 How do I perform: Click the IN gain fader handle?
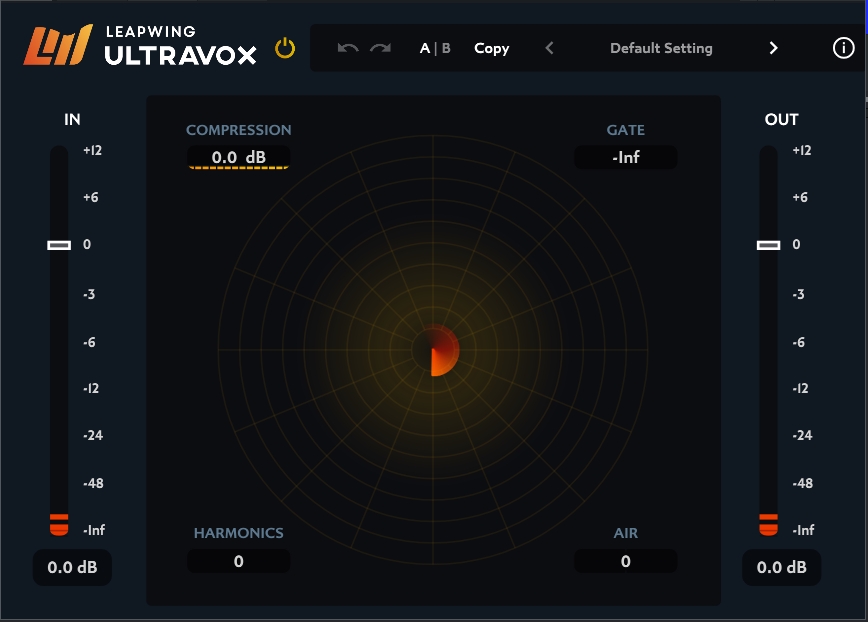coord(59,245)
